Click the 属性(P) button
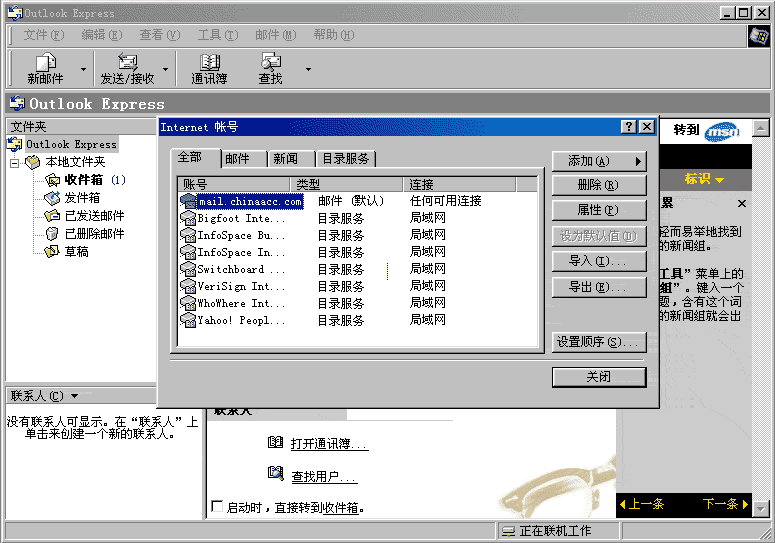Viewport: 775px width, 543px height. 599,210
